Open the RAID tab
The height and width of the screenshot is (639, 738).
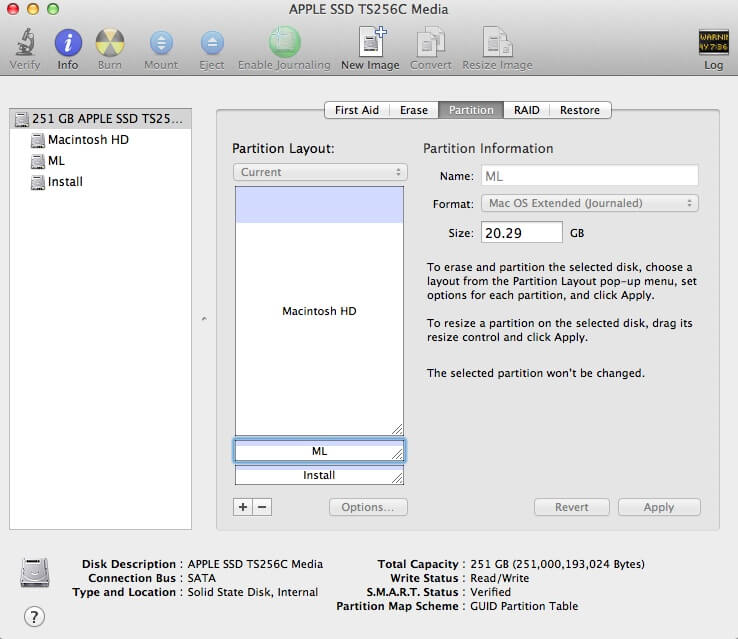click(x=527, y=110)
